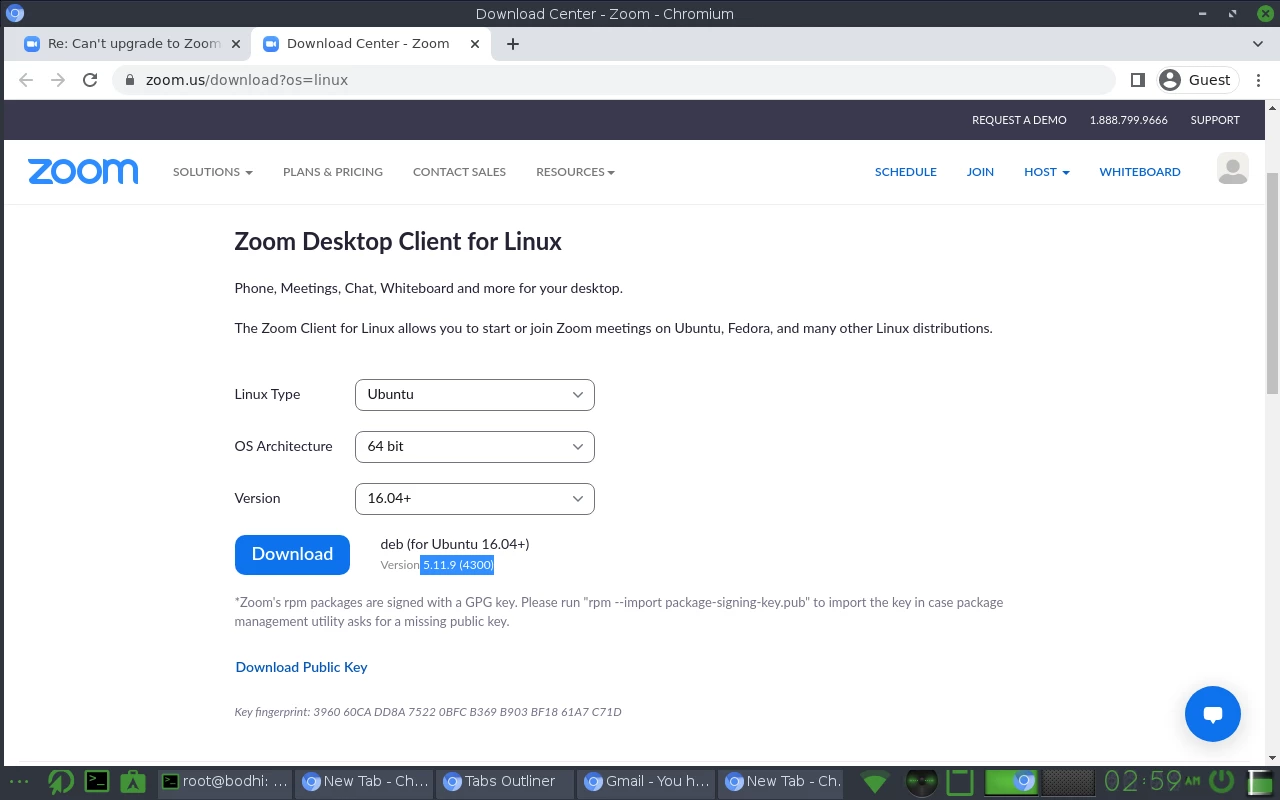
Task: Open the round audio mixer tray icon
Action: [921, 782]
